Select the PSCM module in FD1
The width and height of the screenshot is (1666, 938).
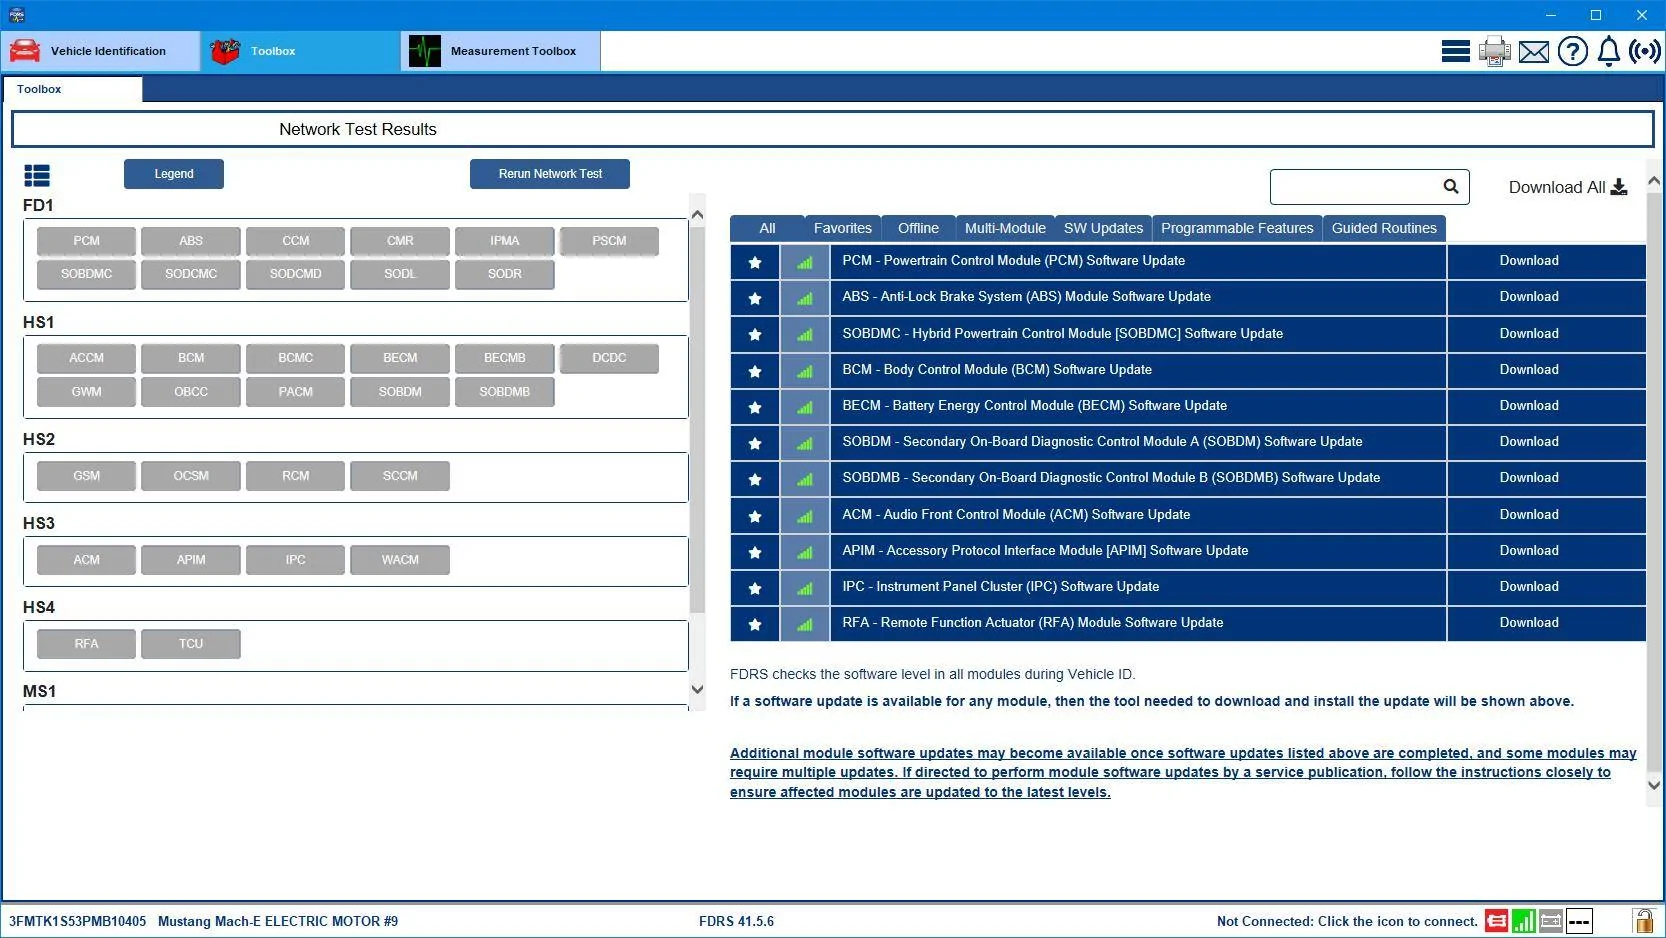click(609, 241)
